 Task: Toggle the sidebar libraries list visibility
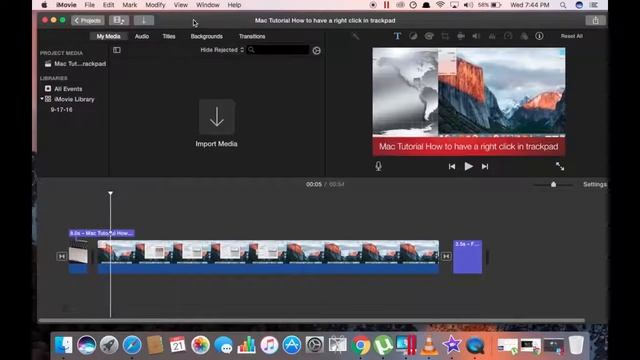(x=117, y=50)
